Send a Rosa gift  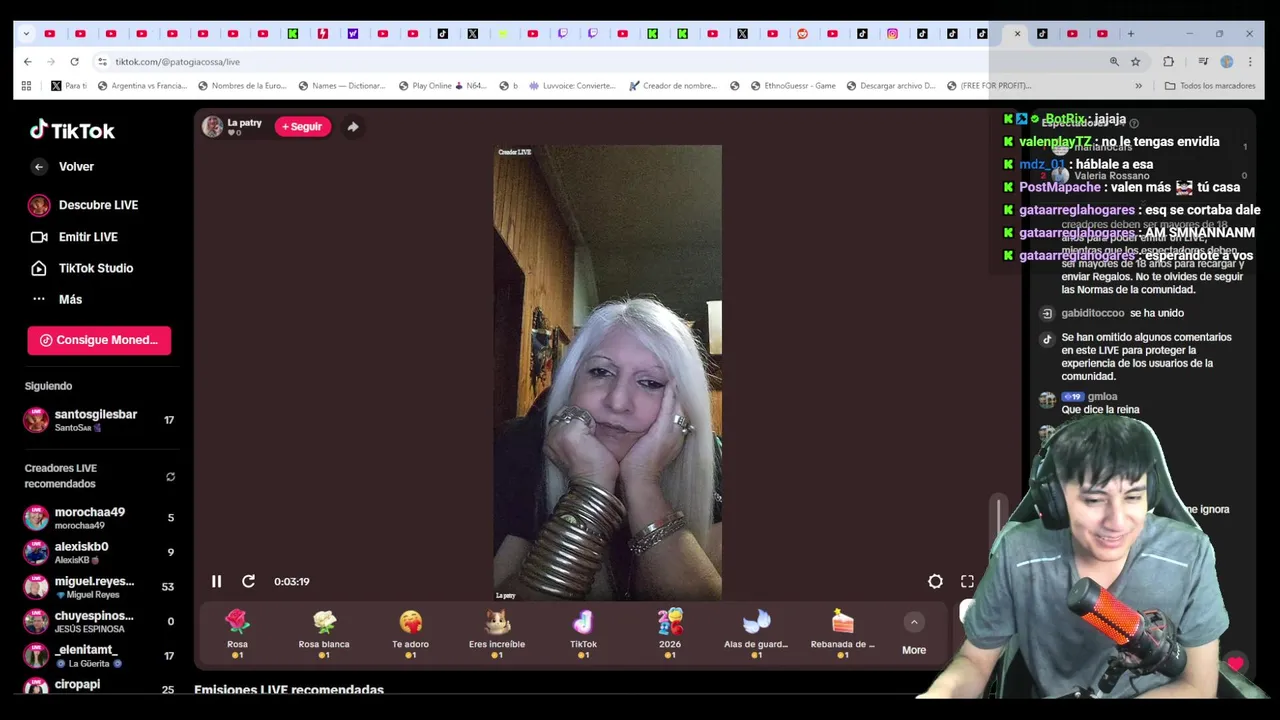(237, 633)
